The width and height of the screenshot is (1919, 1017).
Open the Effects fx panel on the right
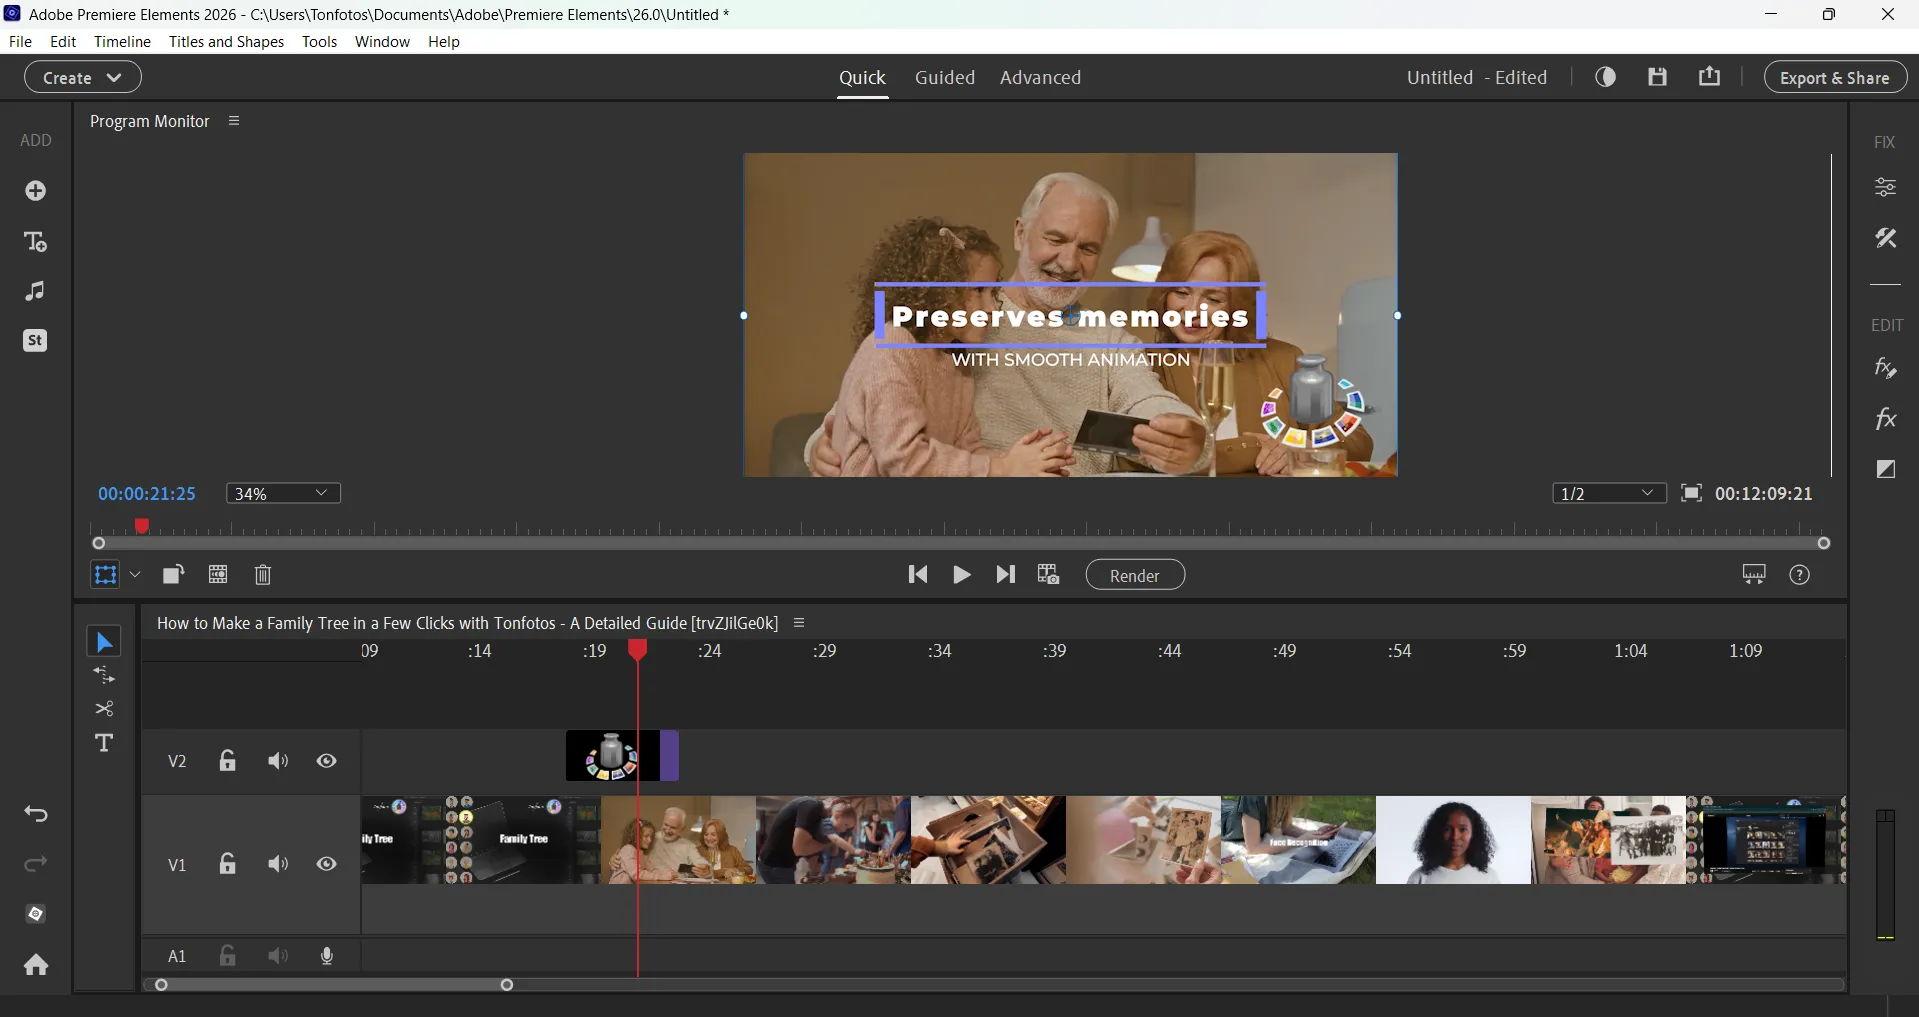[1886, 419]
